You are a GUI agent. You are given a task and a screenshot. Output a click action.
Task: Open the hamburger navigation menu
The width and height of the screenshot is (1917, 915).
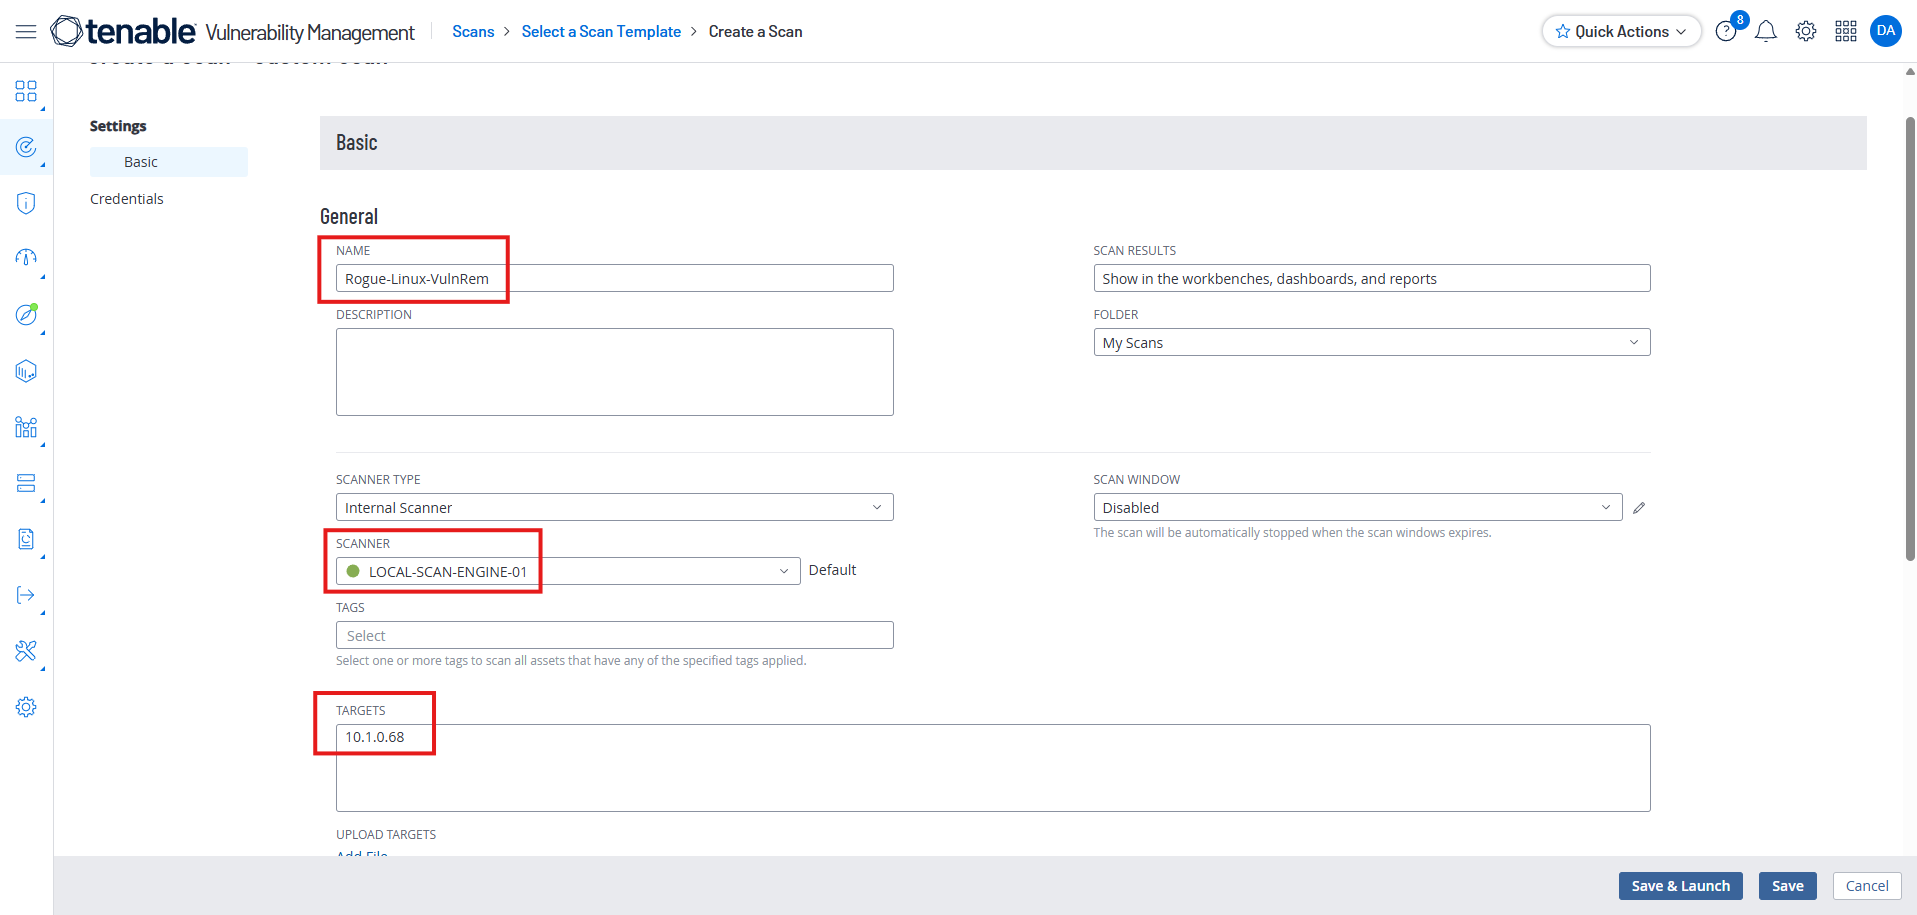pyautogui.click(x=26, y=32)
